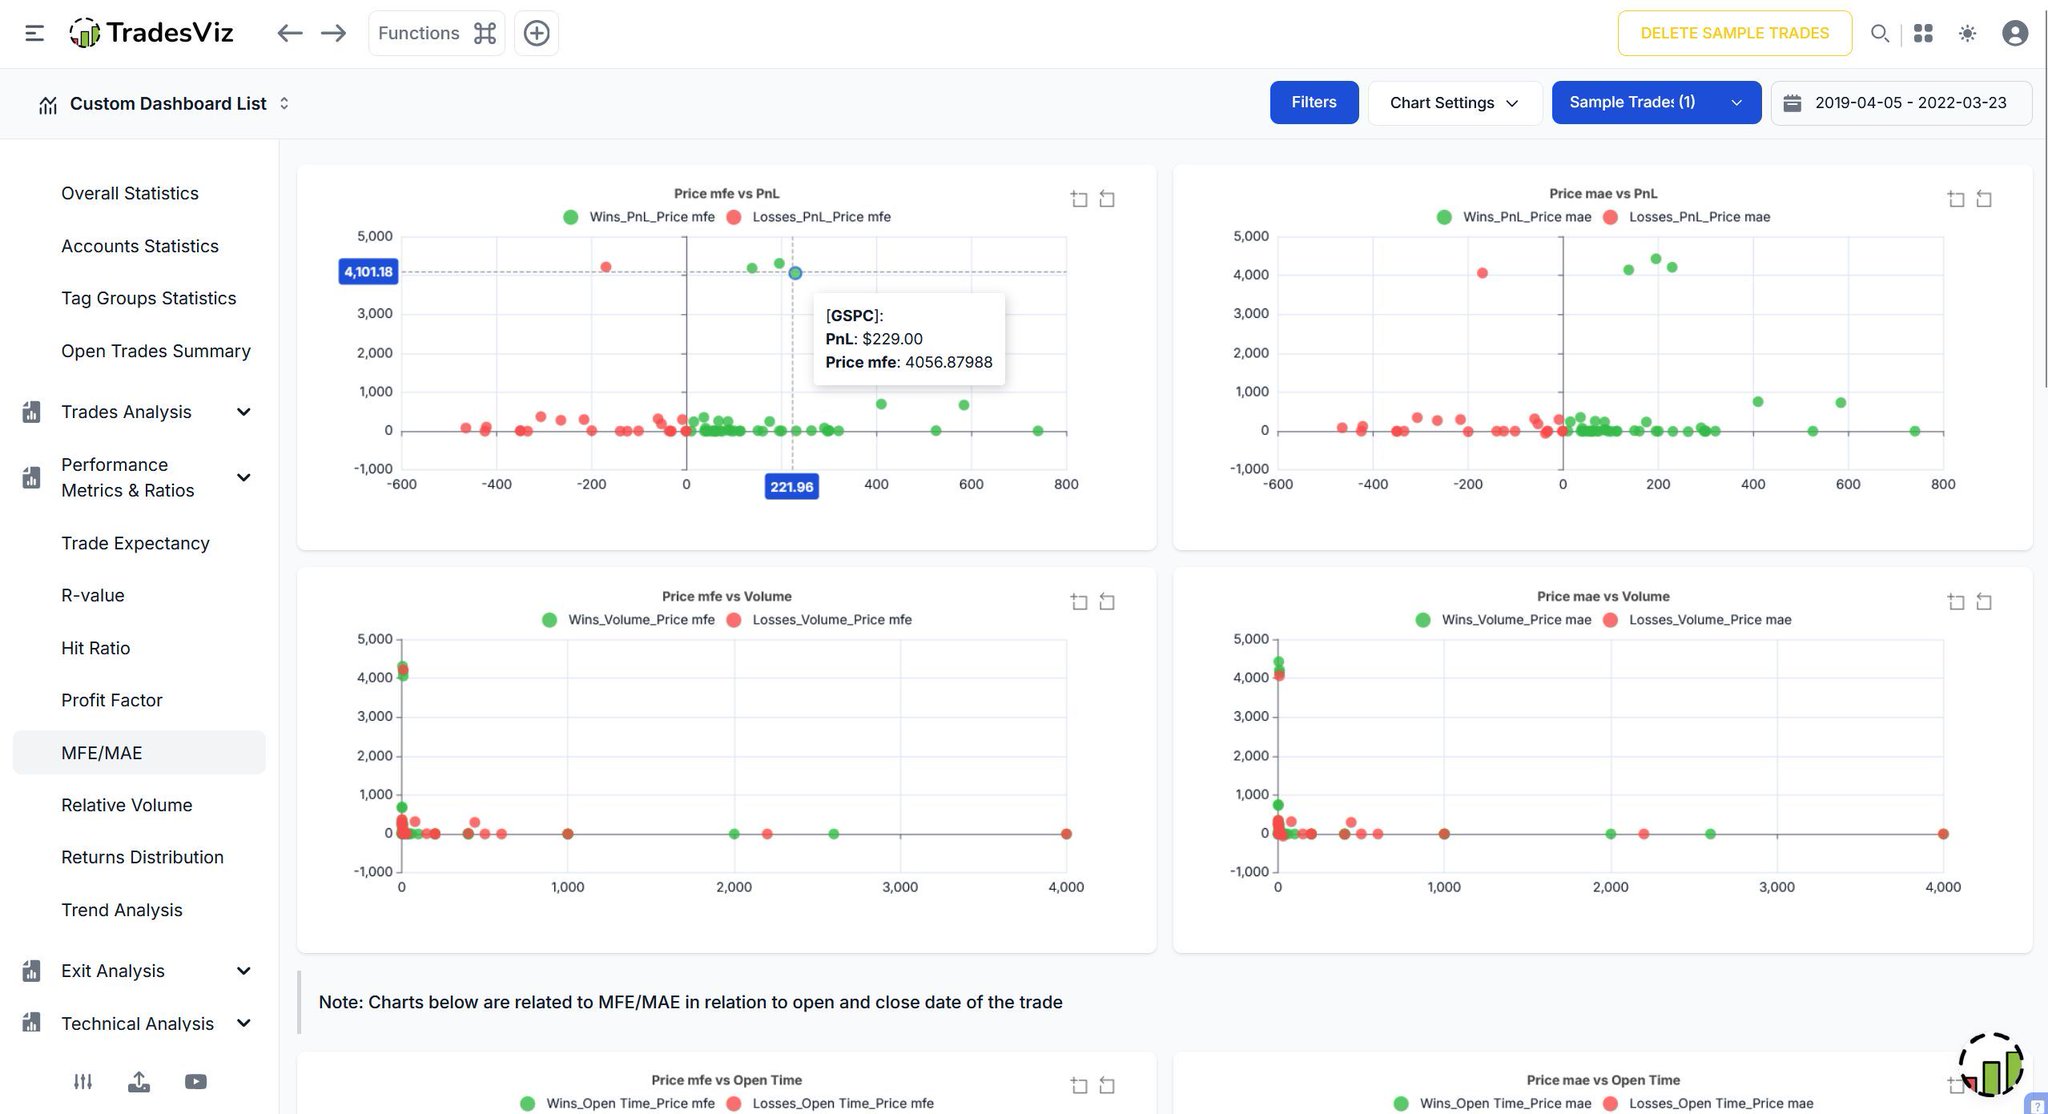Screen dimensions: 2048x1114
Task: Open Trade Expectancy menu item
Action: coord(135,543)
